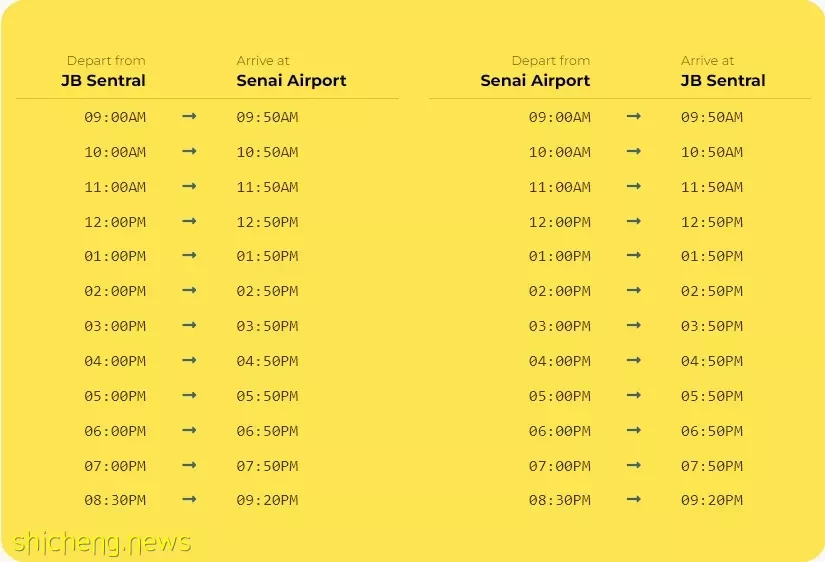Select the Senai Airport arrival heading on the left
Viewport: 825px width, 562px height.
click(291, 81)
